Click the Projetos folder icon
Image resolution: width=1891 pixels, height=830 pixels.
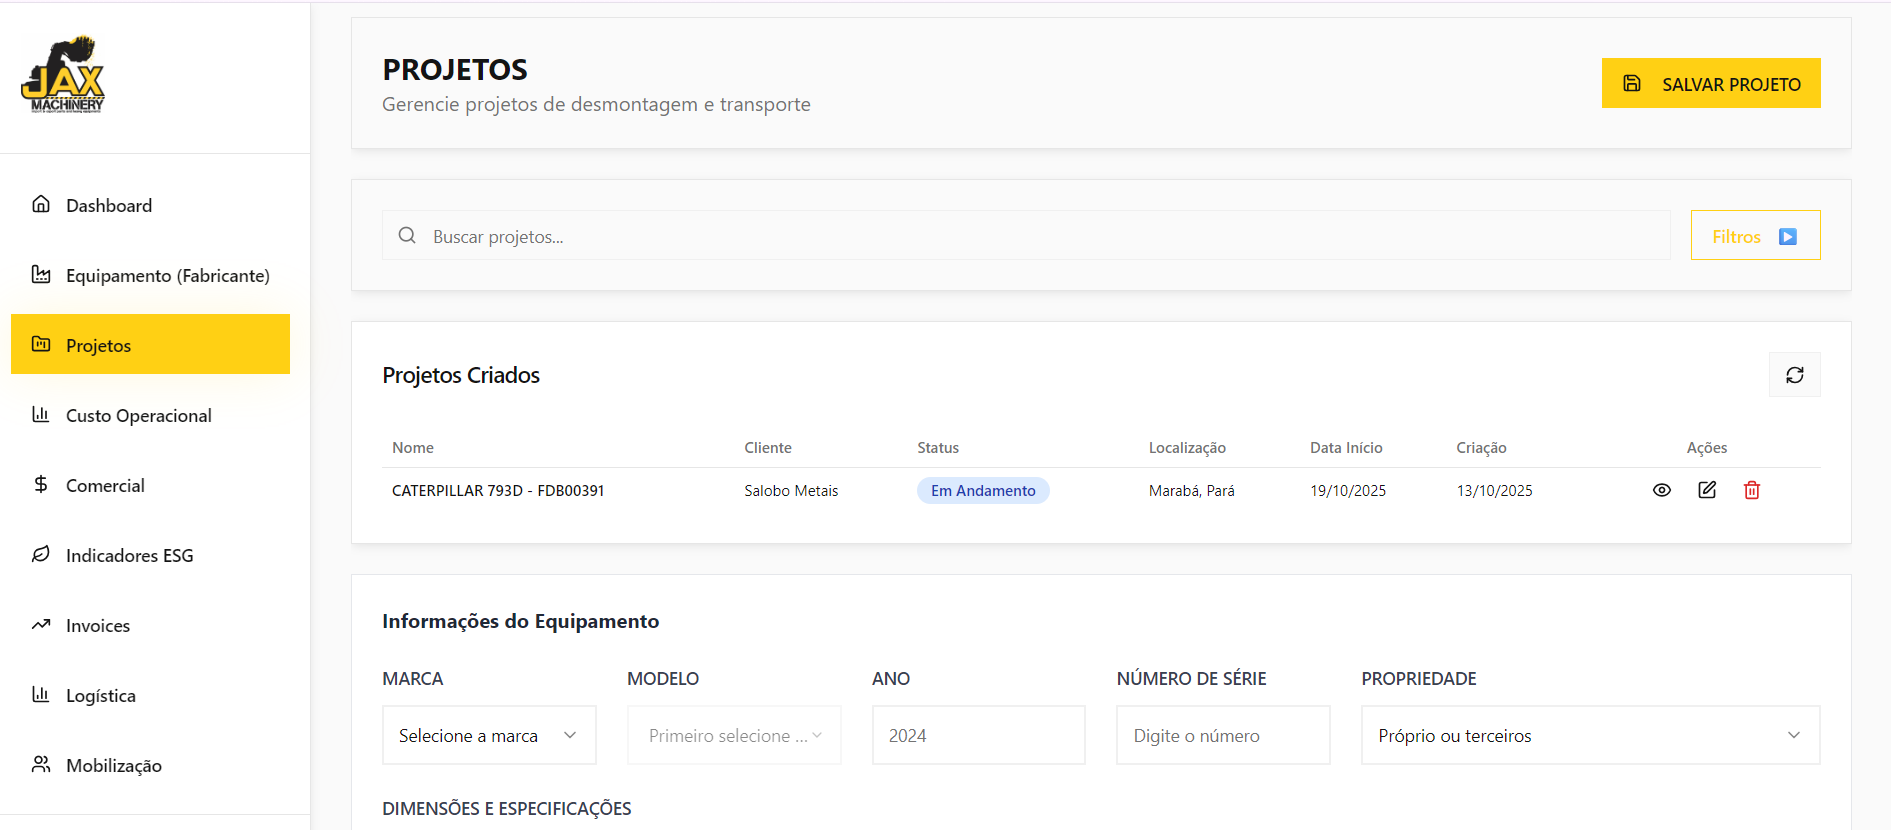tap(41, 344)
